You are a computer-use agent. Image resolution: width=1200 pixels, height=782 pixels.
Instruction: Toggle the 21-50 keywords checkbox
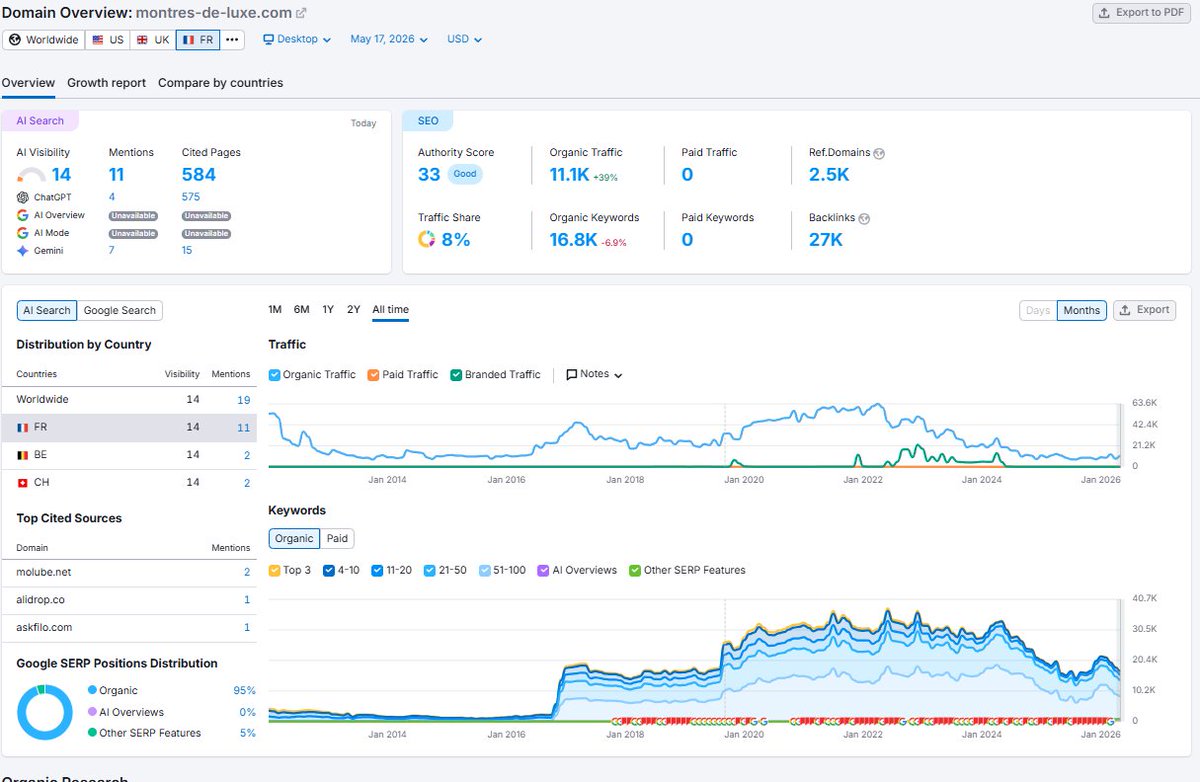[x=430, y=570]
